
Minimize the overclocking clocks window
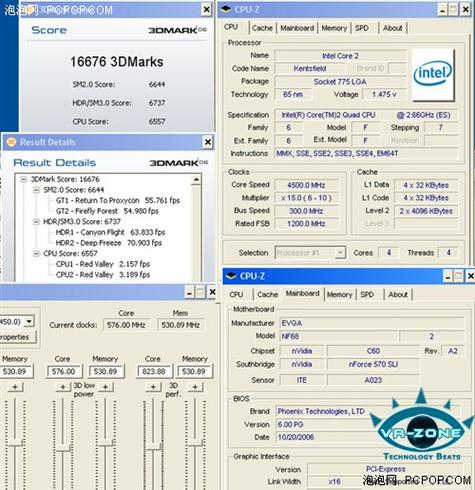[189, 292]
